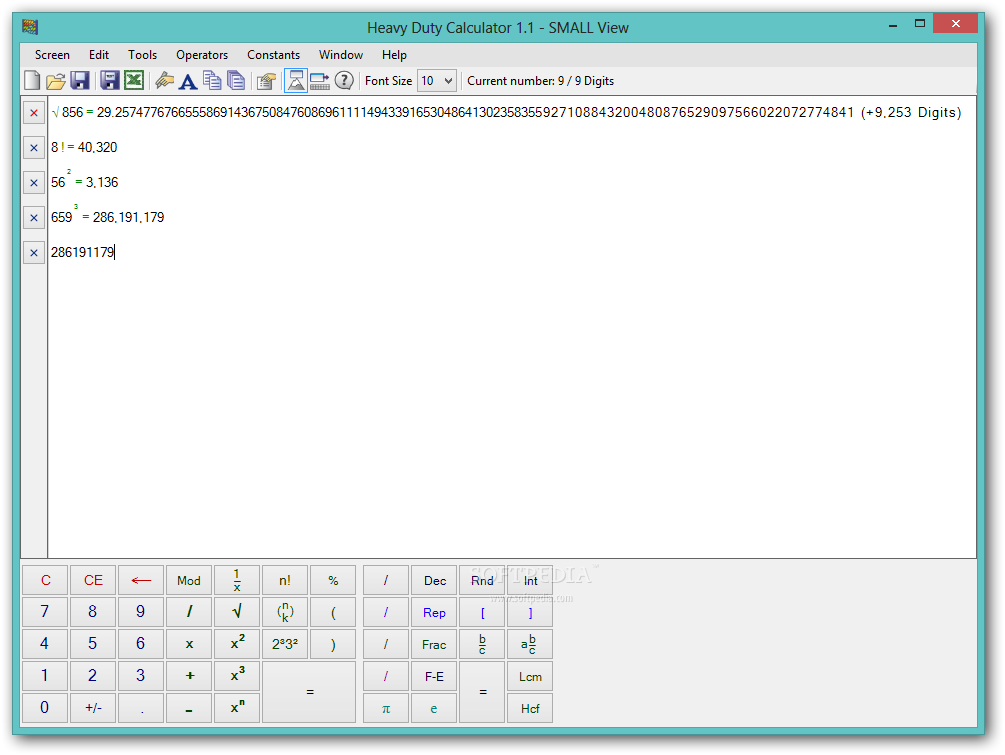Open help with the question mark icon
This screenshot has height=755, width=1005.
(x=344, y=81)
